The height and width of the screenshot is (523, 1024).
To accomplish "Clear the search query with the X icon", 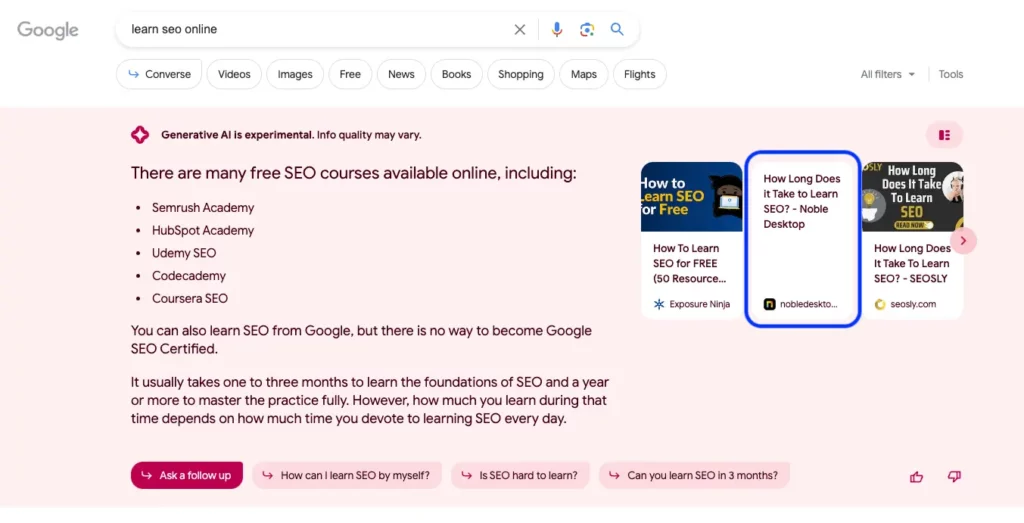I will (x=520, y=30).
